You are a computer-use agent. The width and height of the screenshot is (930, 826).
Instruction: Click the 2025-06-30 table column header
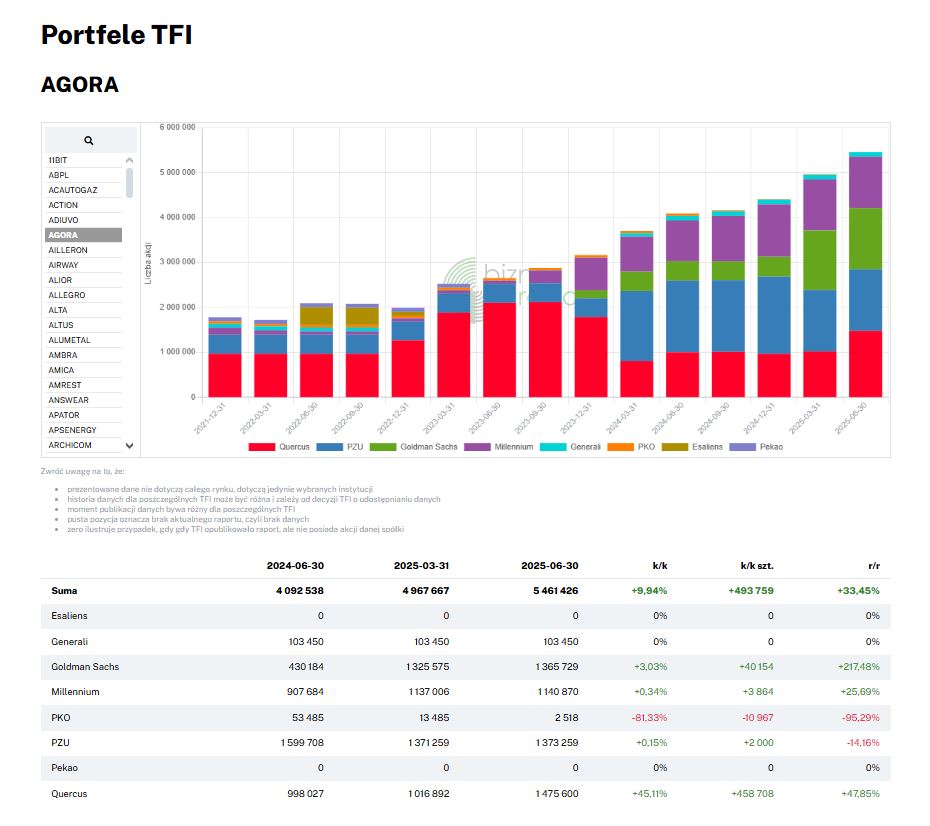550,566
